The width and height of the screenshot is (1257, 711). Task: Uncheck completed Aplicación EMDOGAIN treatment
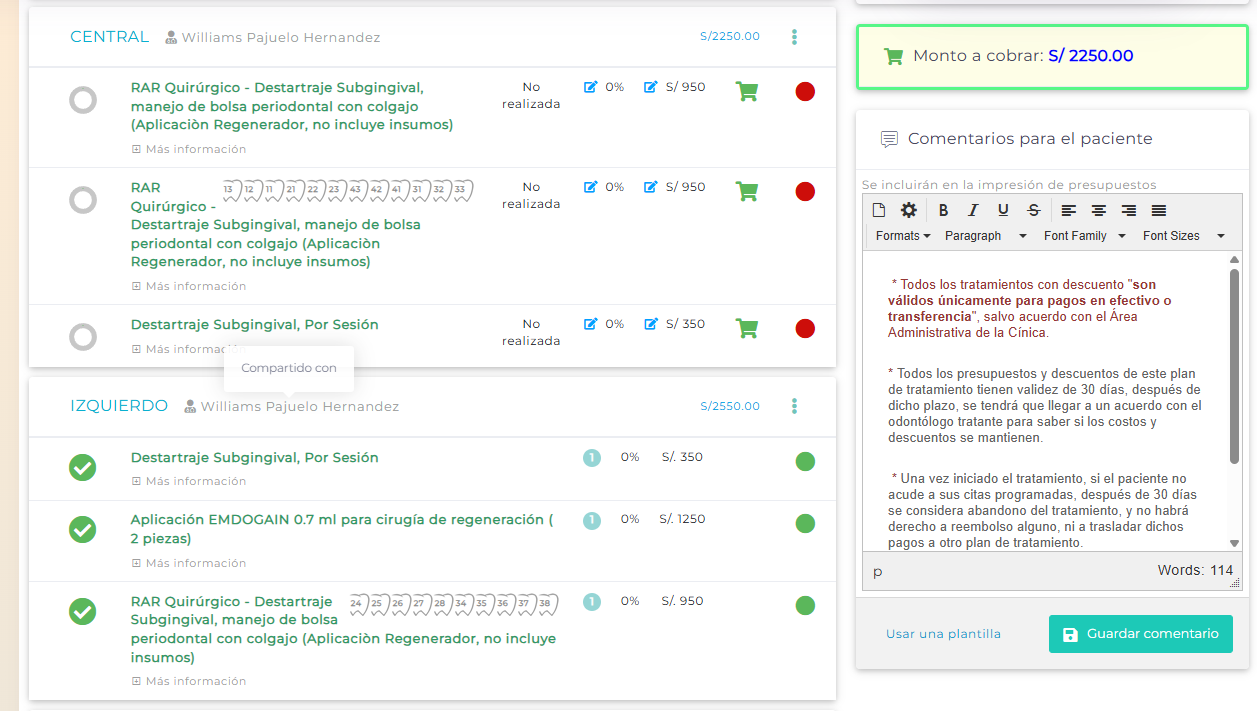tap(83, 529)
